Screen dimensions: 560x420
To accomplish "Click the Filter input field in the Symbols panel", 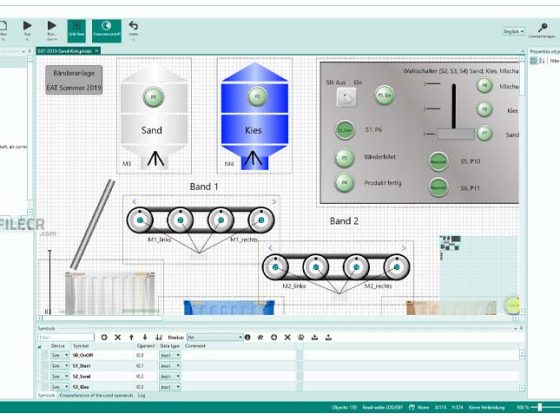I will 66,337.
